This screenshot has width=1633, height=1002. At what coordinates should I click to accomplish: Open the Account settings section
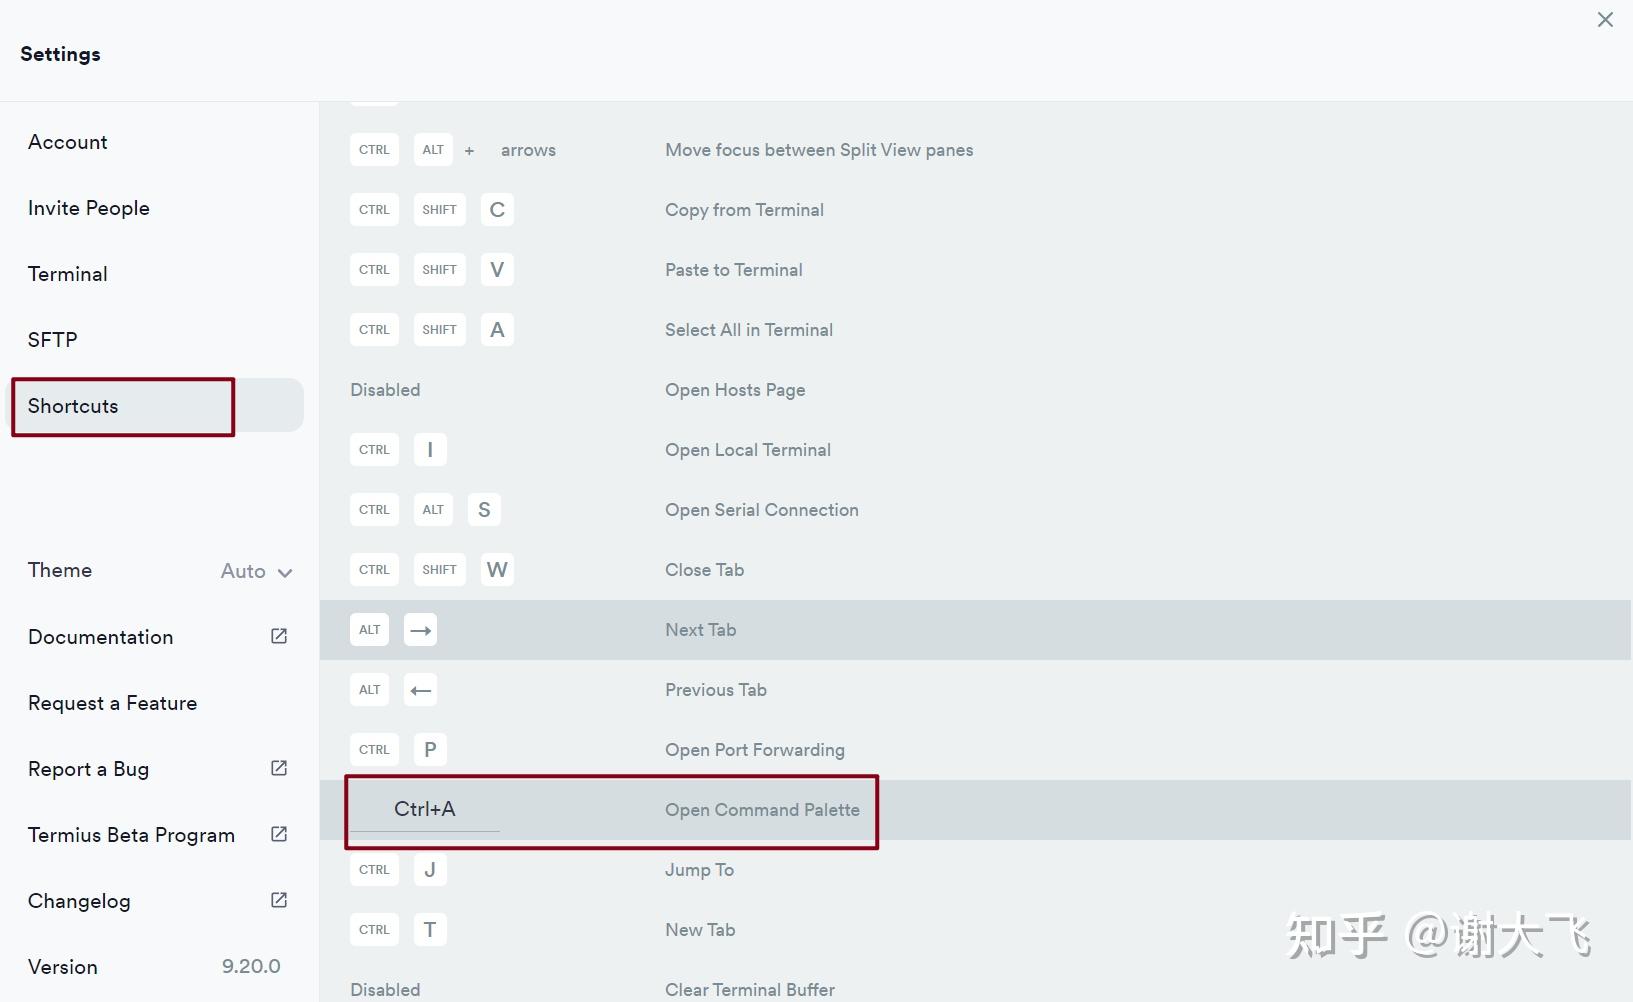68,142
